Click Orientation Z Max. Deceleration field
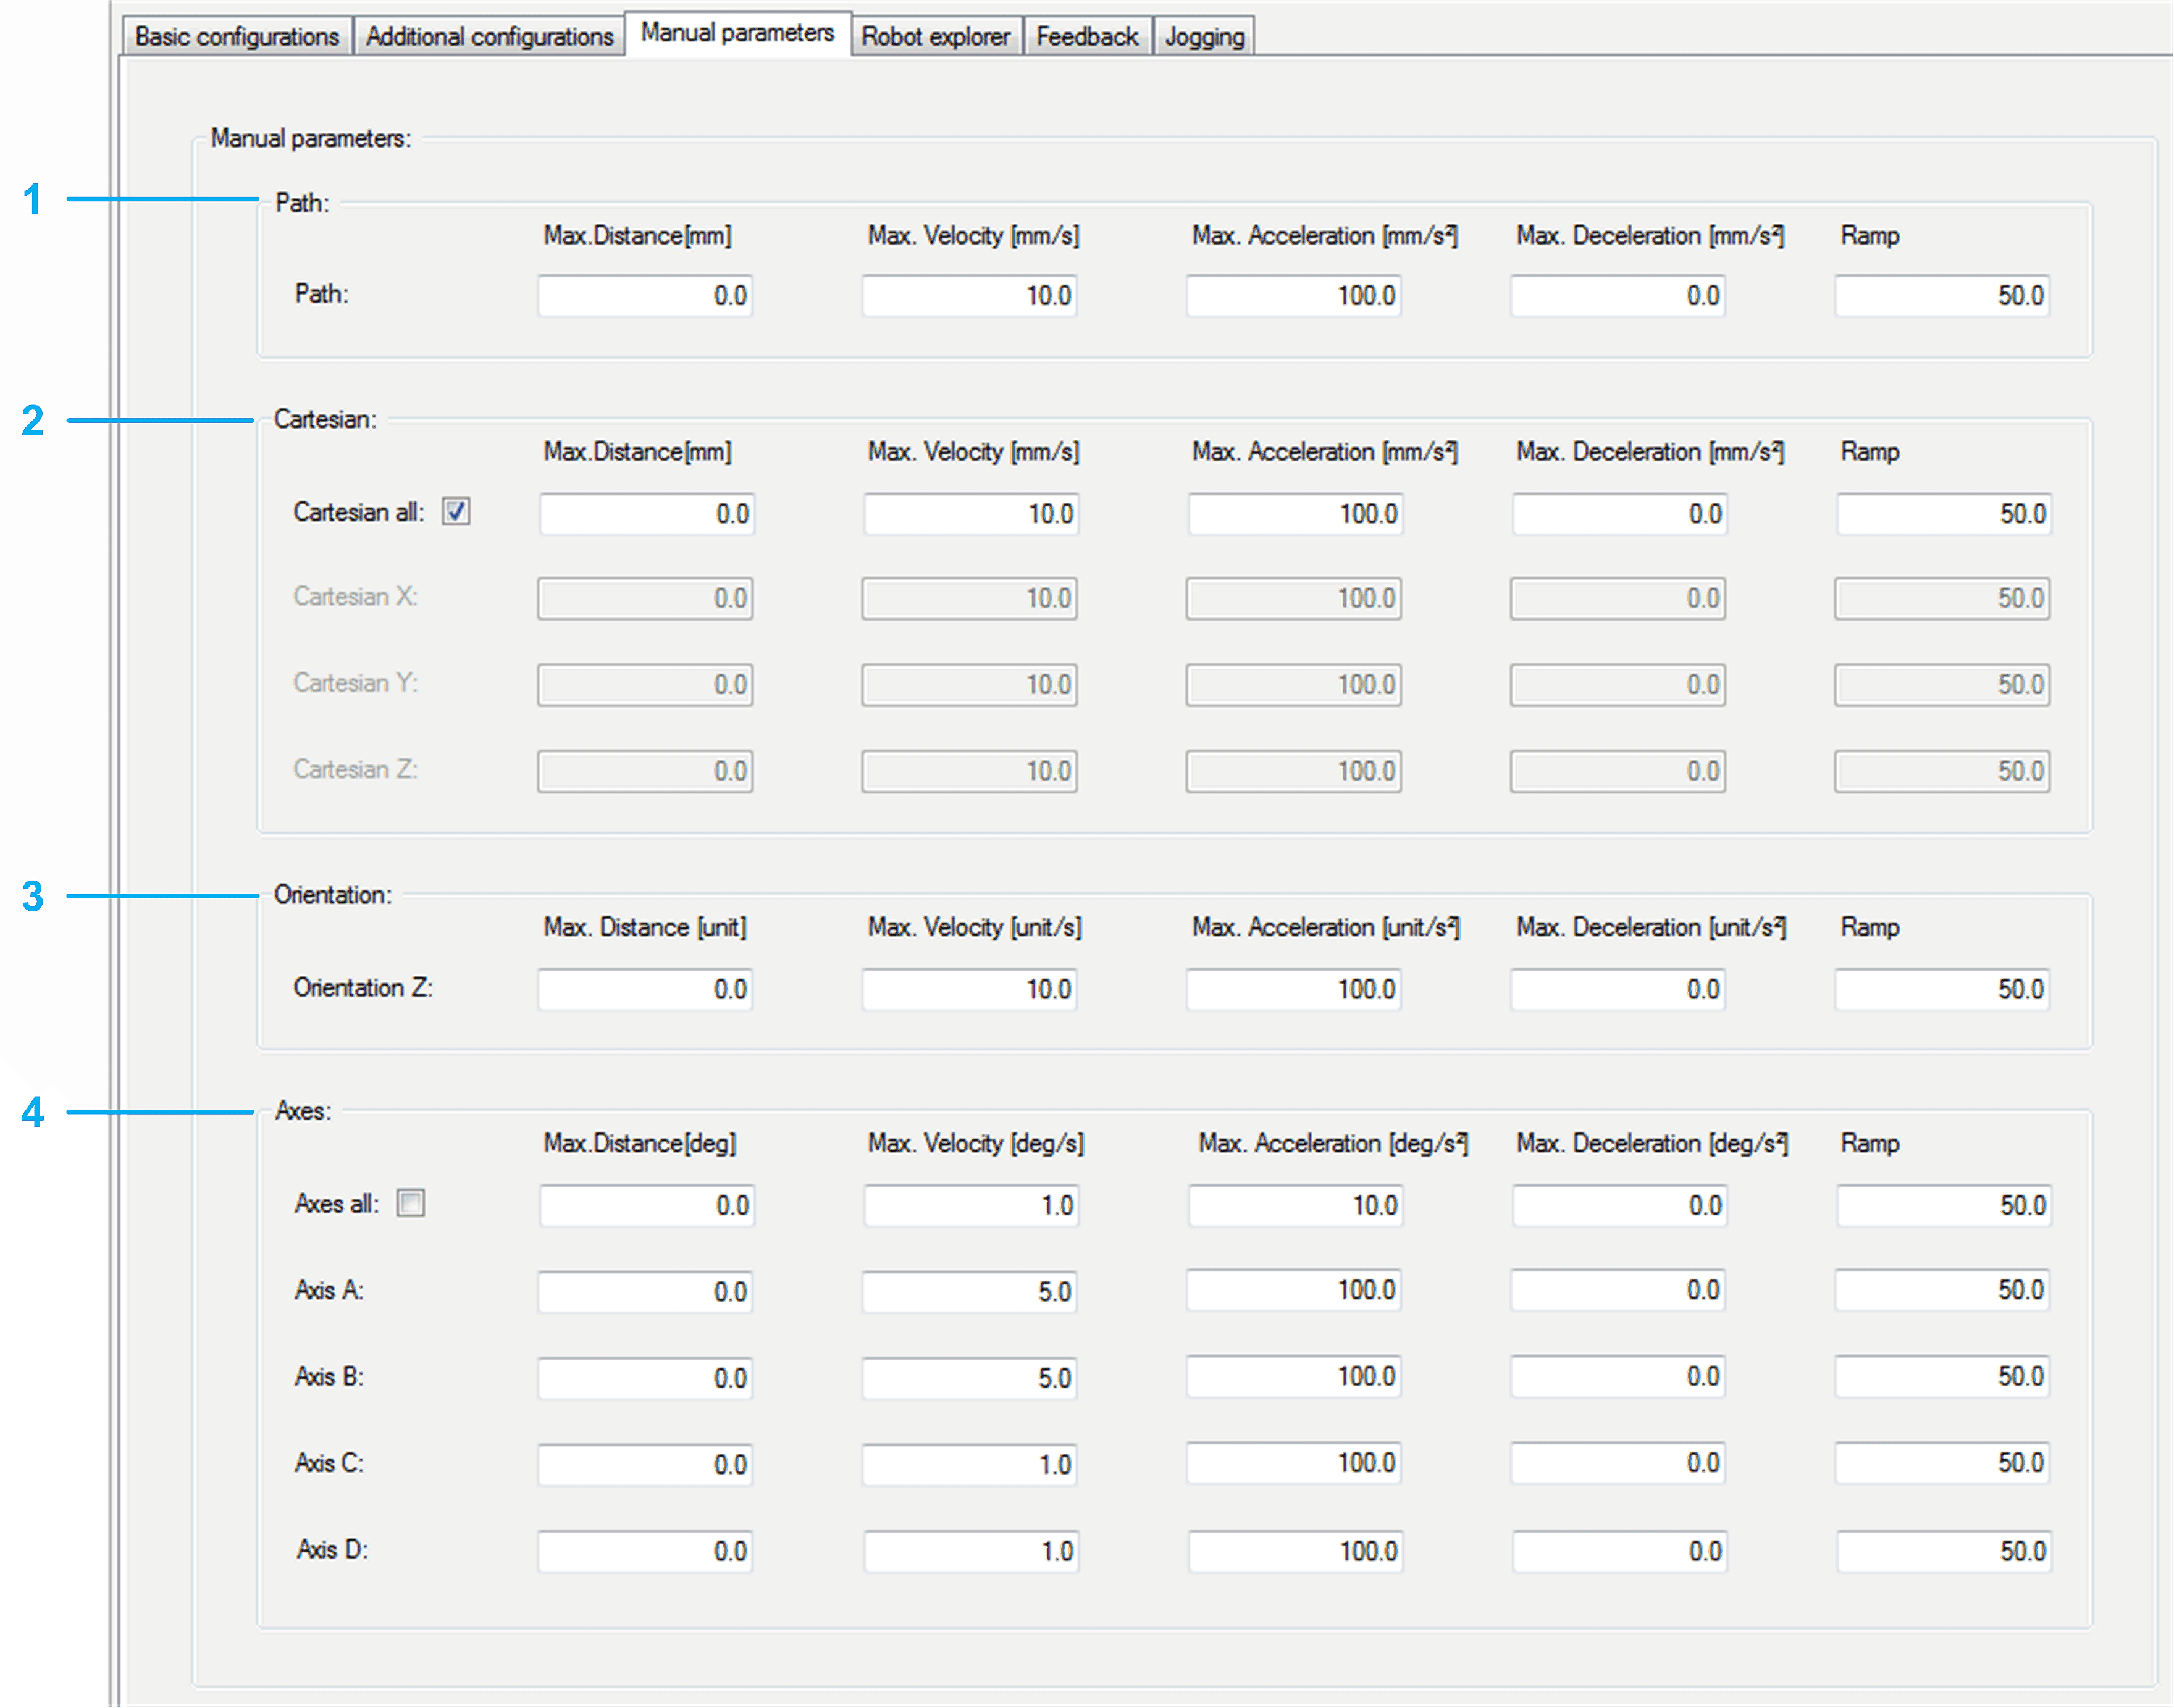Screen dimensions: 2174x1708 click(x=1617, y=989)
